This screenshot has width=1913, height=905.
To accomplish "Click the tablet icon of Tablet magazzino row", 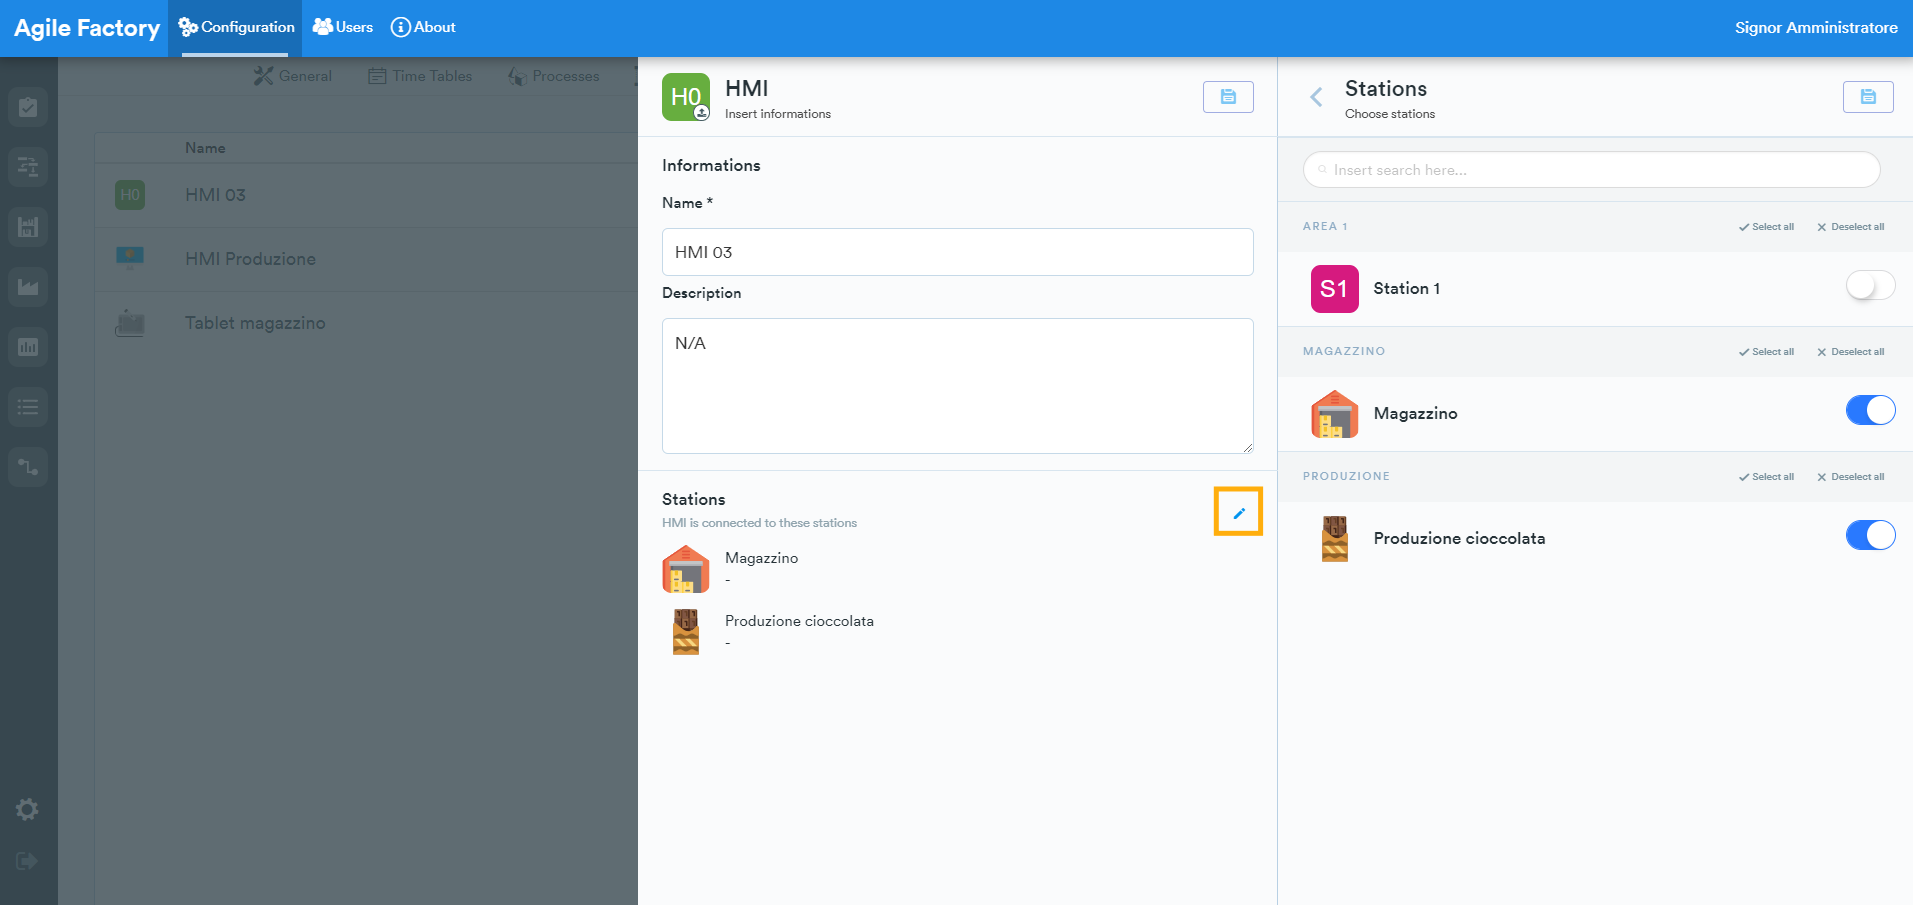I will pyautogui.click(x=130, y=323).
